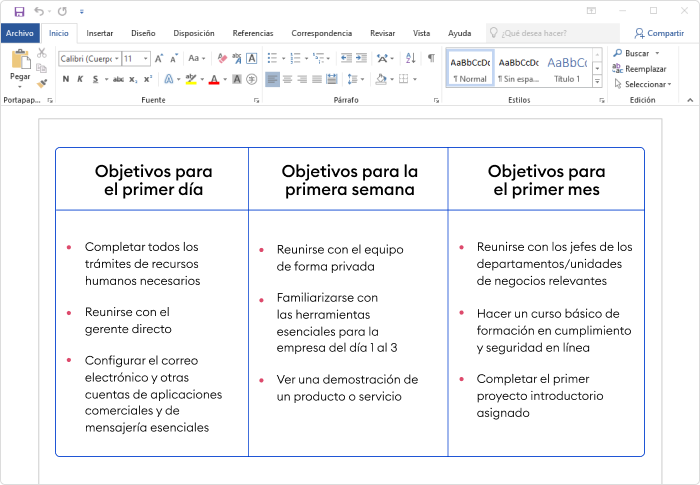Image resolution: width=700 pixels, height=485 pixels.
Task: Open the font color palette arrow
Action: pos(225,79)
